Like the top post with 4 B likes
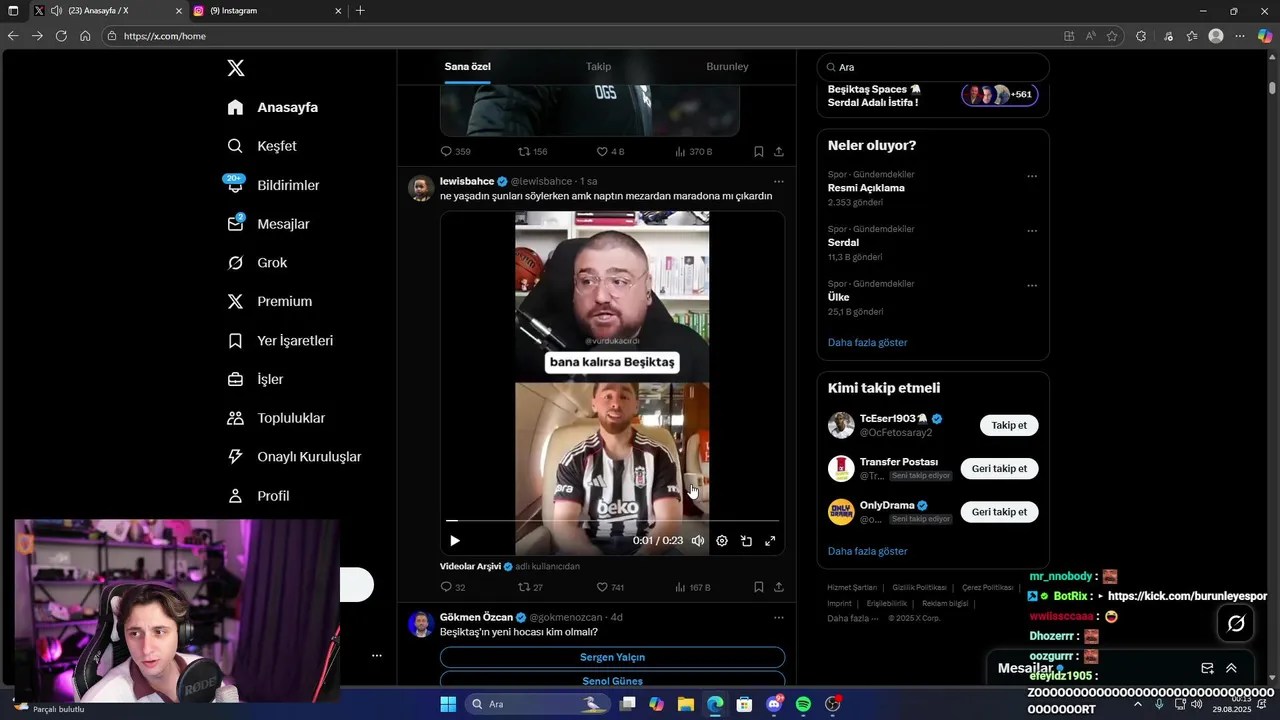Viewport: 1280px width, 720px height. point(610,152)
